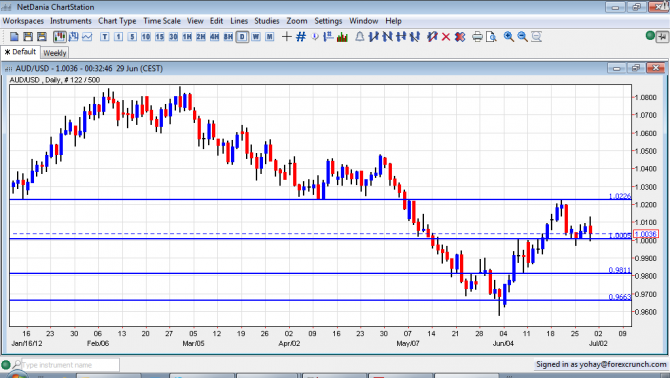Switch to 2H time scale

(x=201, y=37)
